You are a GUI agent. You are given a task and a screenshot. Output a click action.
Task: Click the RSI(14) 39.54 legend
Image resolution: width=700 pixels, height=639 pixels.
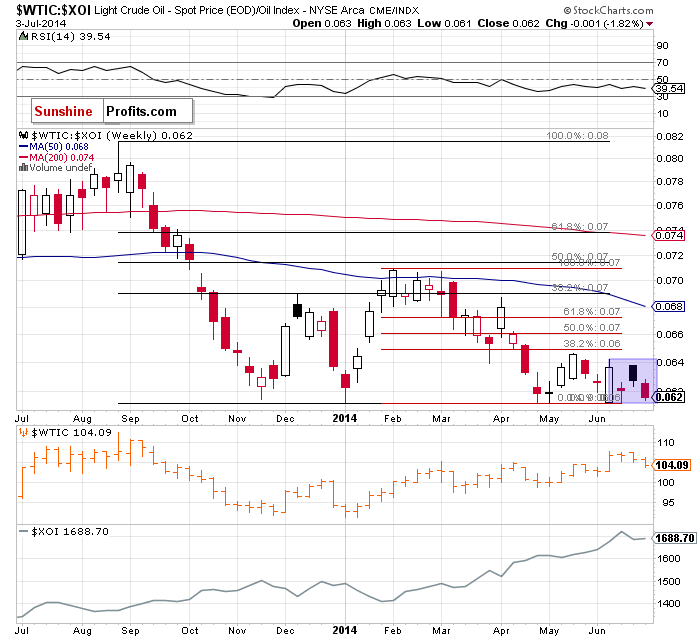70,37
